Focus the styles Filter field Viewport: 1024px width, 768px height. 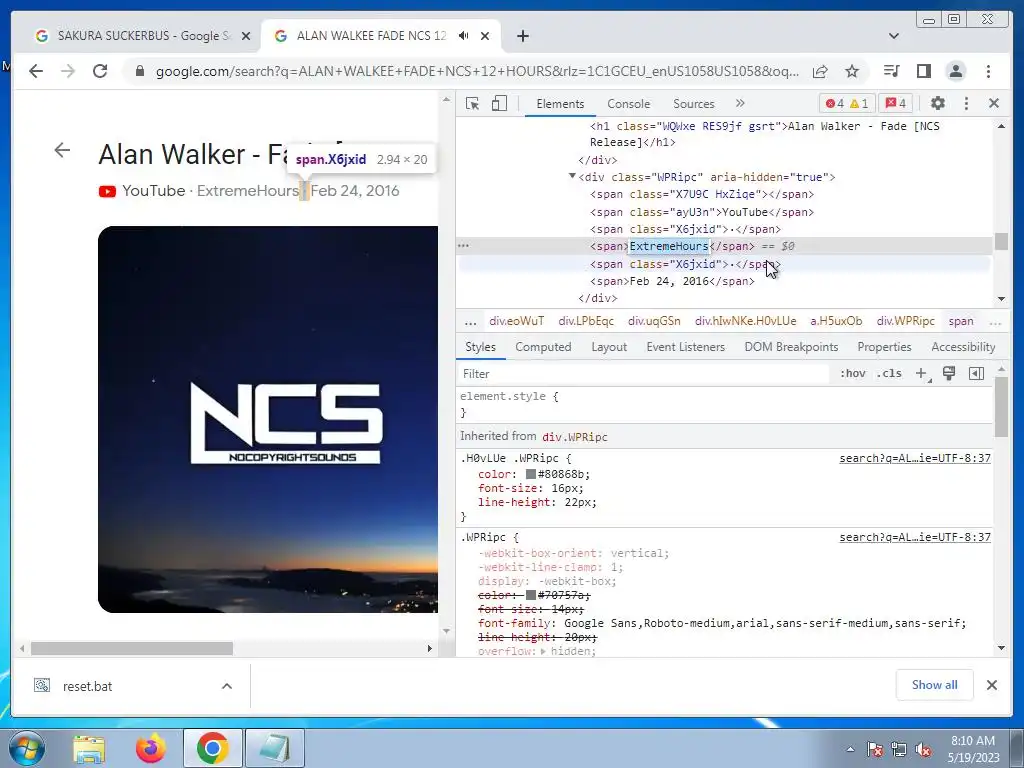[643, 374]
